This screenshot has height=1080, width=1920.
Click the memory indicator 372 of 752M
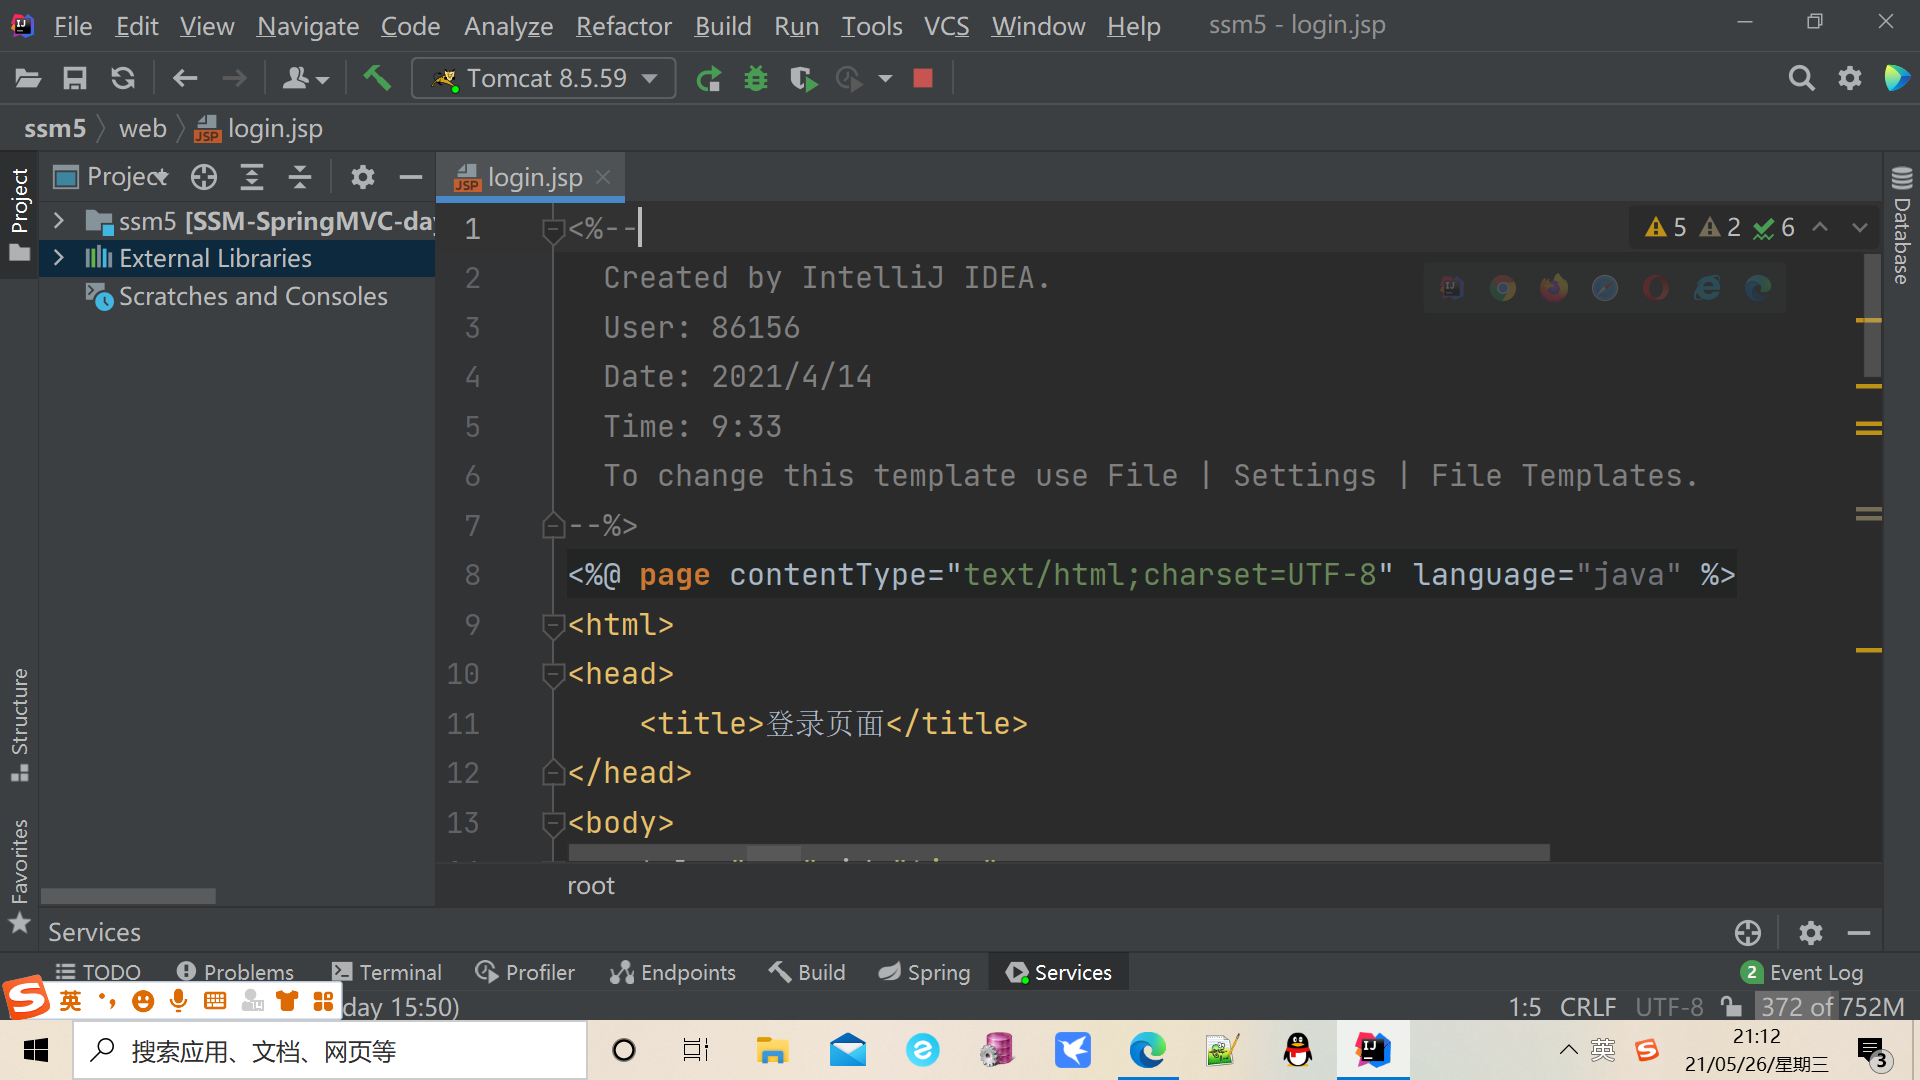[1832, 1006]
